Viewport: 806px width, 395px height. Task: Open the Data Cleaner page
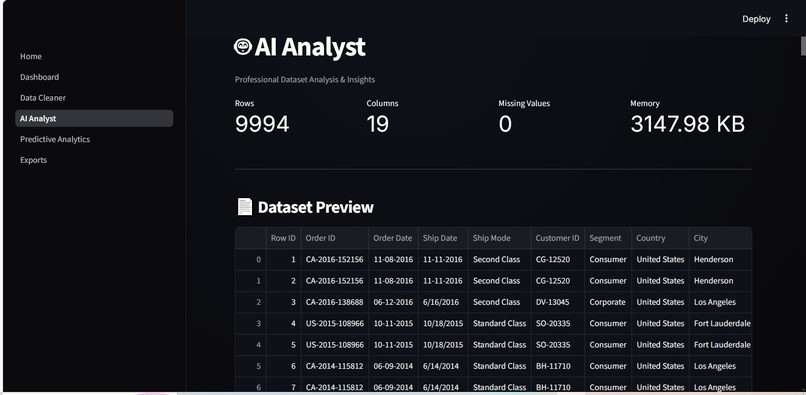(x=94, y=97)
